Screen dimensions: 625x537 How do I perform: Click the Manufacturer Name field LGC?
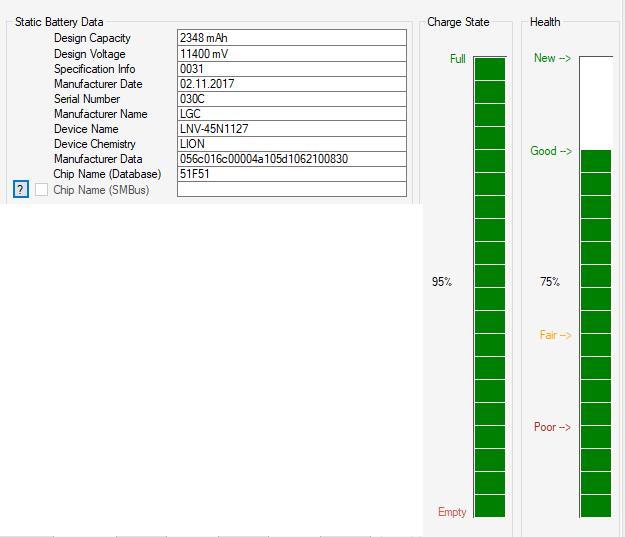[292, 114]
